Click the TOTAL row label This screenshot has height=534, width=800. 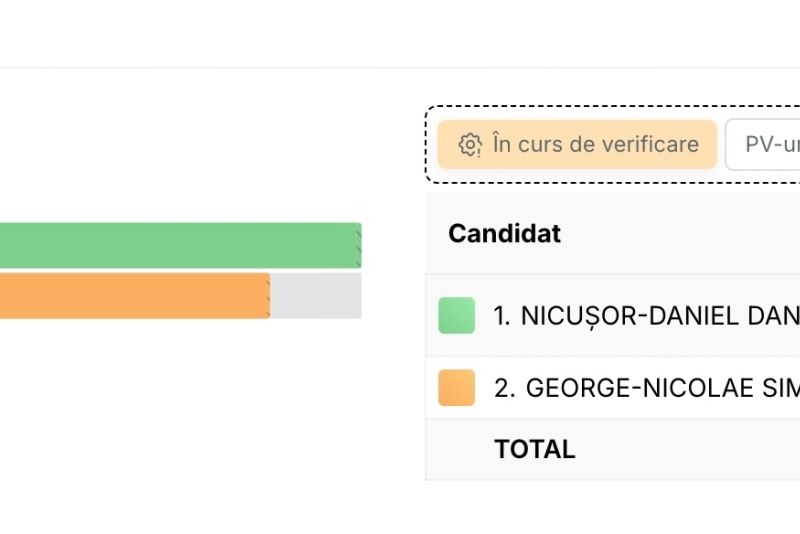(x=534, y=450)
